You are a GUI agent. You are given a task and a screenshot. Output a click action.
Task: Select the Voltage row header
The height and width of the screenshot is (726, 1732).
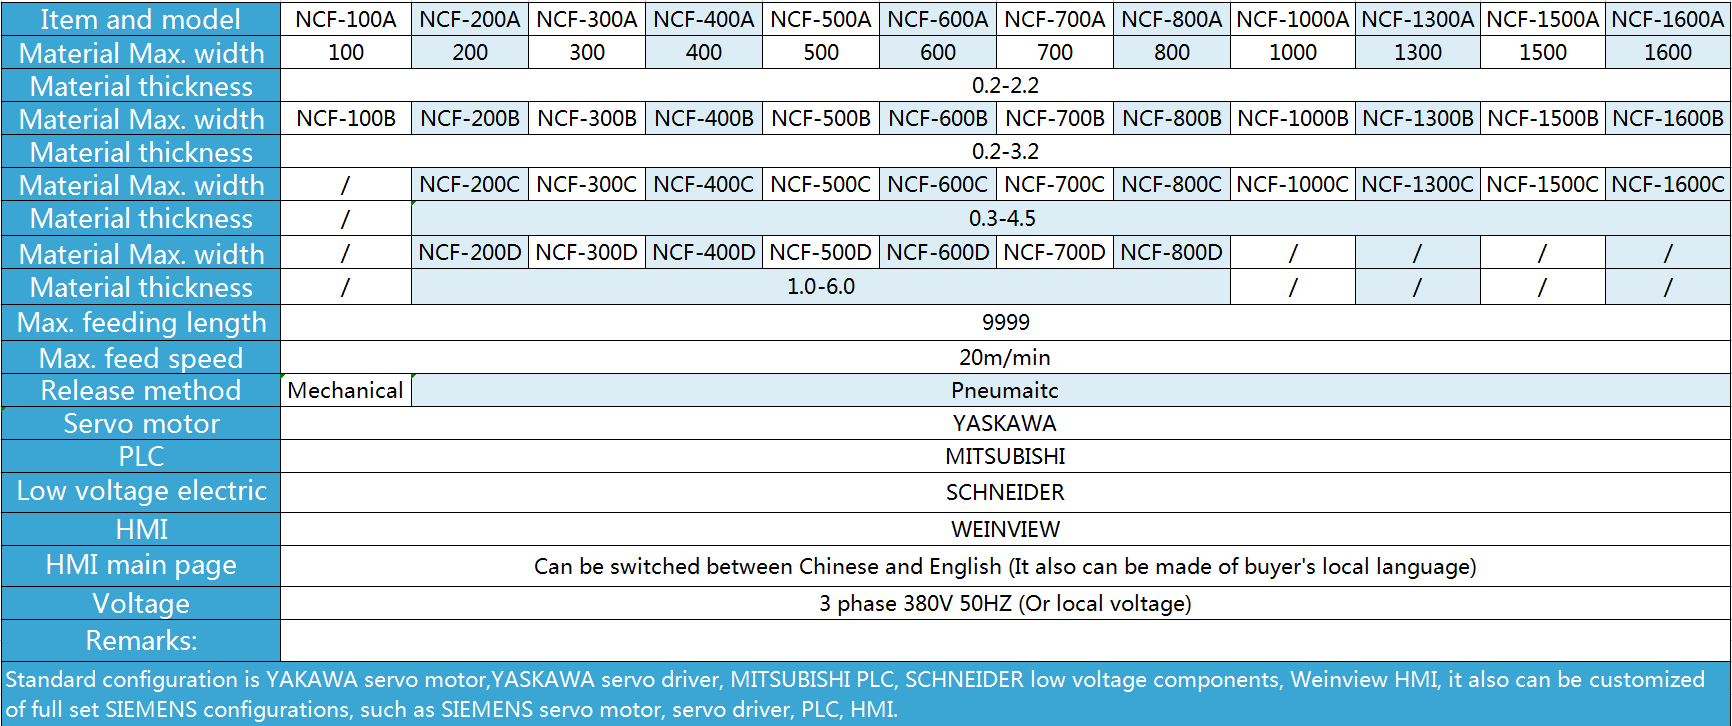pos(141,603)
